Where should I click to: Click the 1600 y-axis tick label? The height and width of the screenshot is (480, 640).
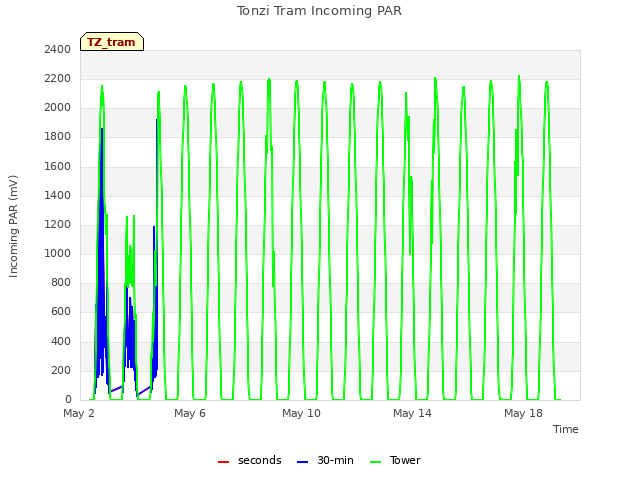pos(58,166)
